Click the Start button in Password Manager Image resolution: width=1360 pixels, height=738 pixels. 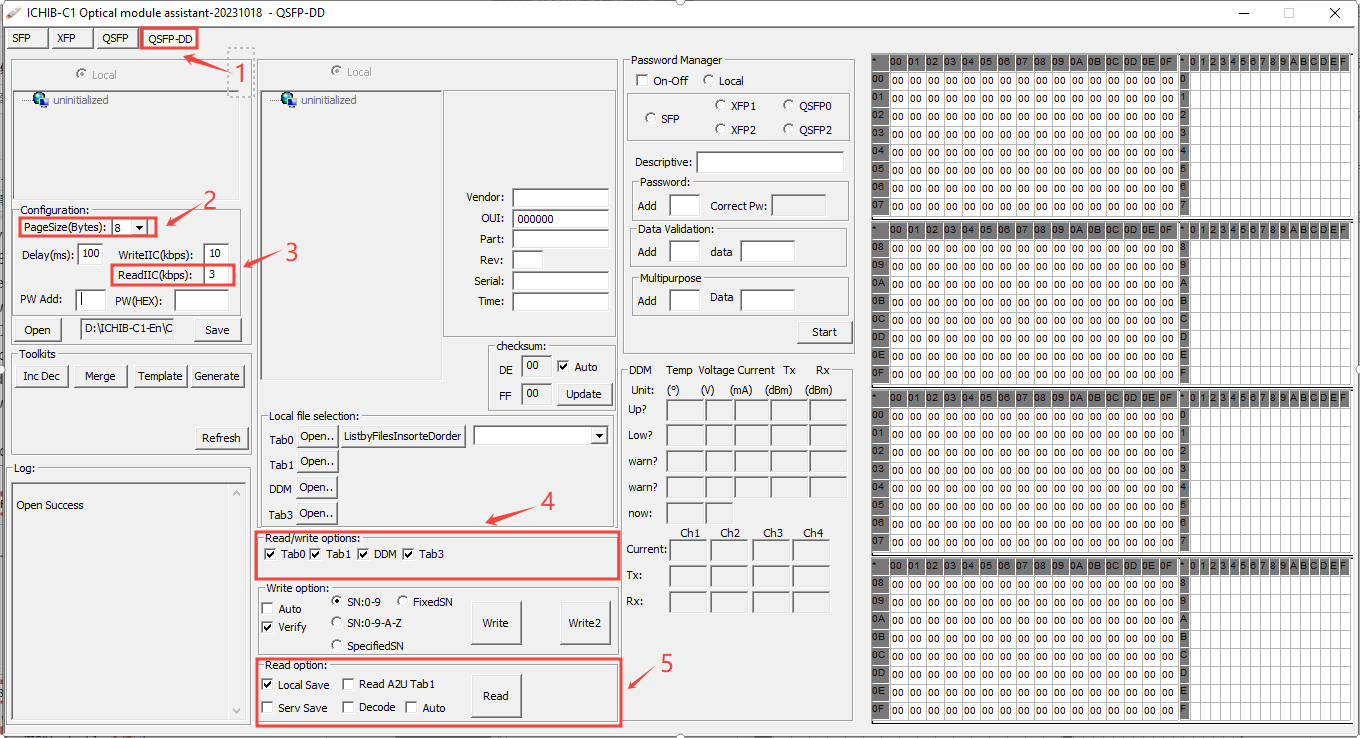(x=824, y=331)
